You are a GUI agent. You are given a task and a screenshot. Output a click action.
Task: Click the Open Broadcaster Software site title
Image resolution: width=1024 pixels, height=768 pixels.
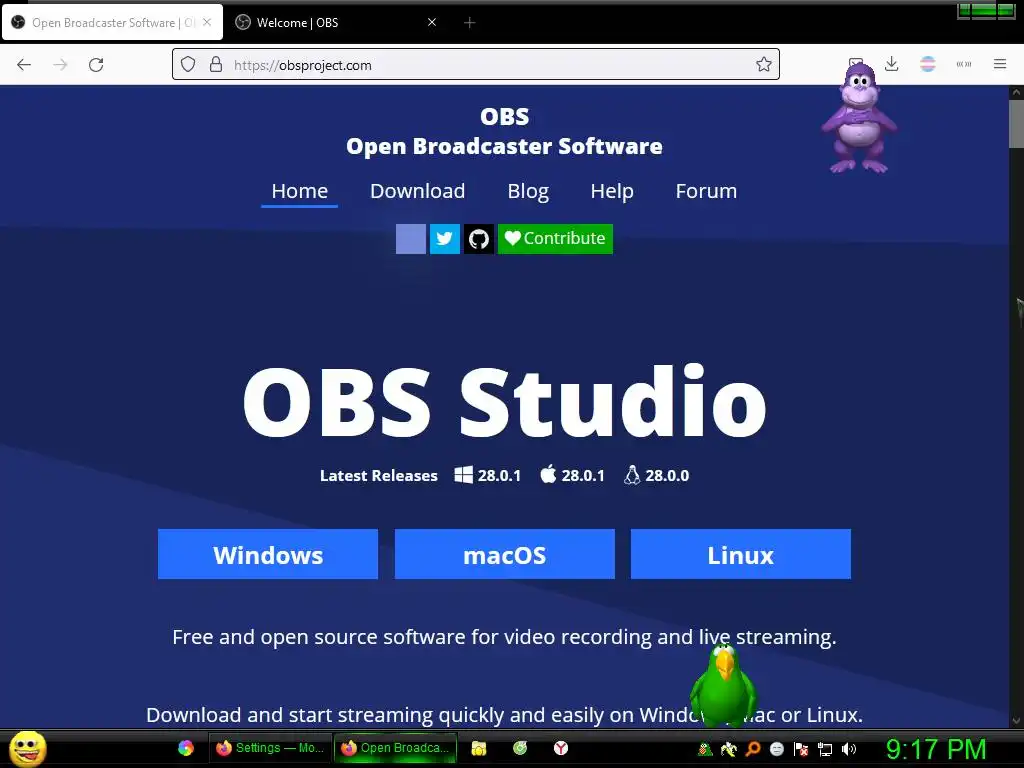coord(504,146)
